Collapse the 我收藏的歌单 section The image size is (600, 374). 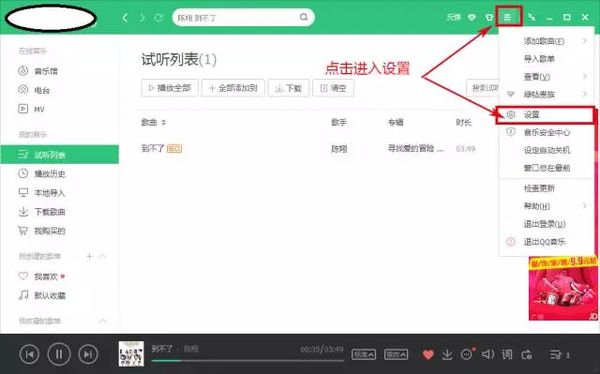103,321
